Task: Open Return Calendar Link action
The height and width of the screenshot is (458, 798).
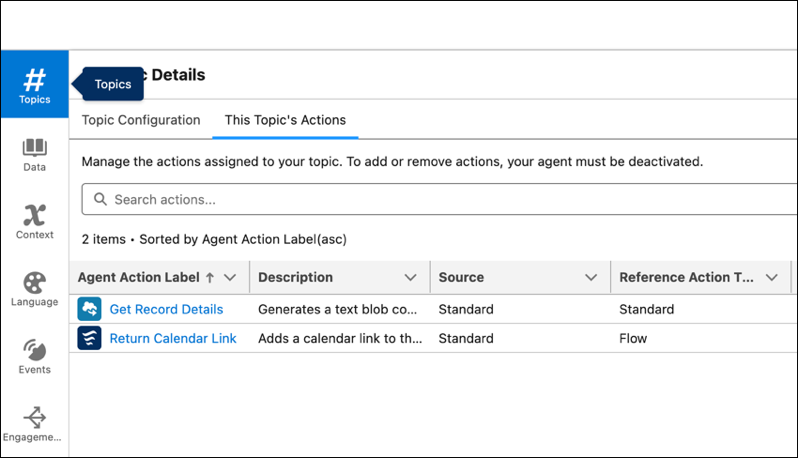Action: point(173,338)
